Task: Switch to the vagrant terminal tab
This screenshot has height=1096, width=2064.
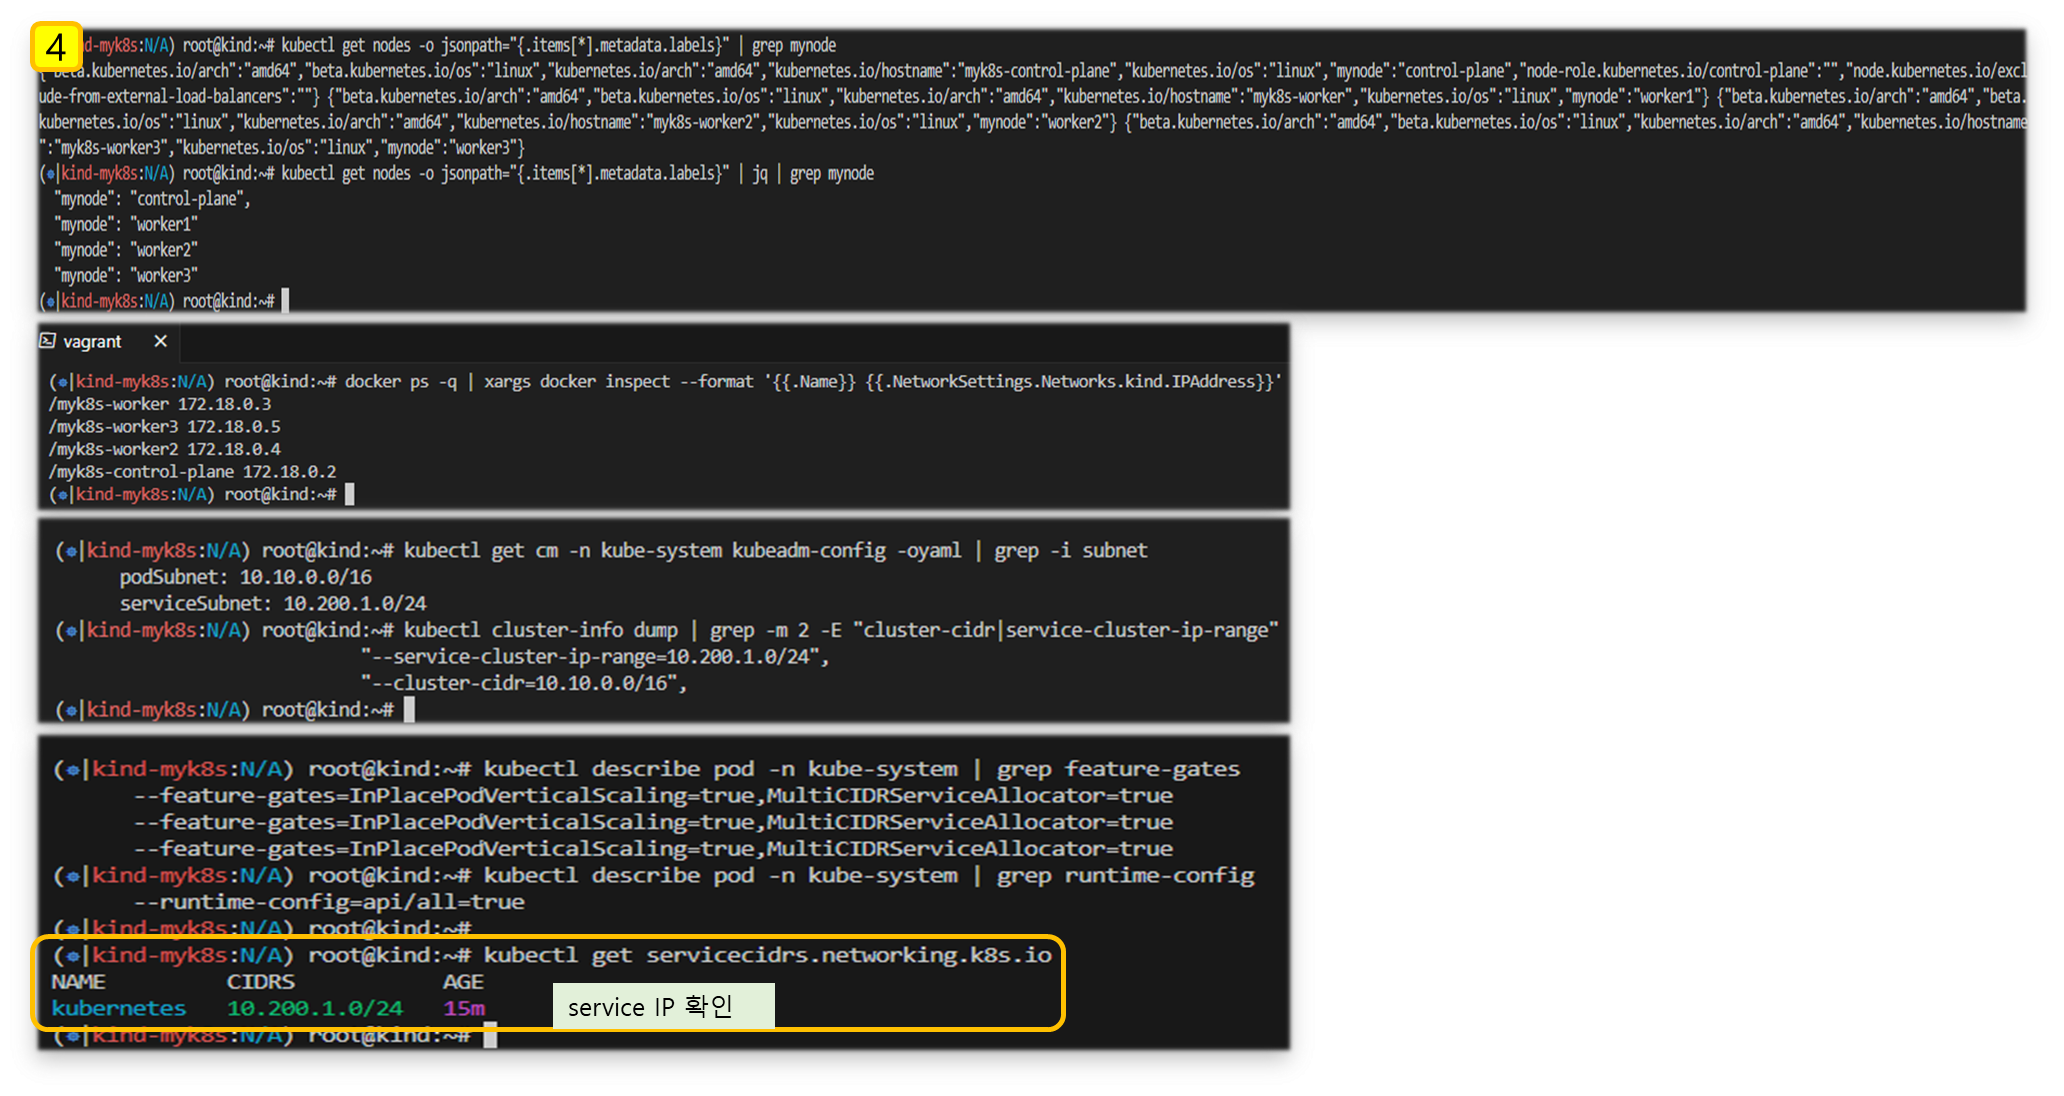Action: 92,342
